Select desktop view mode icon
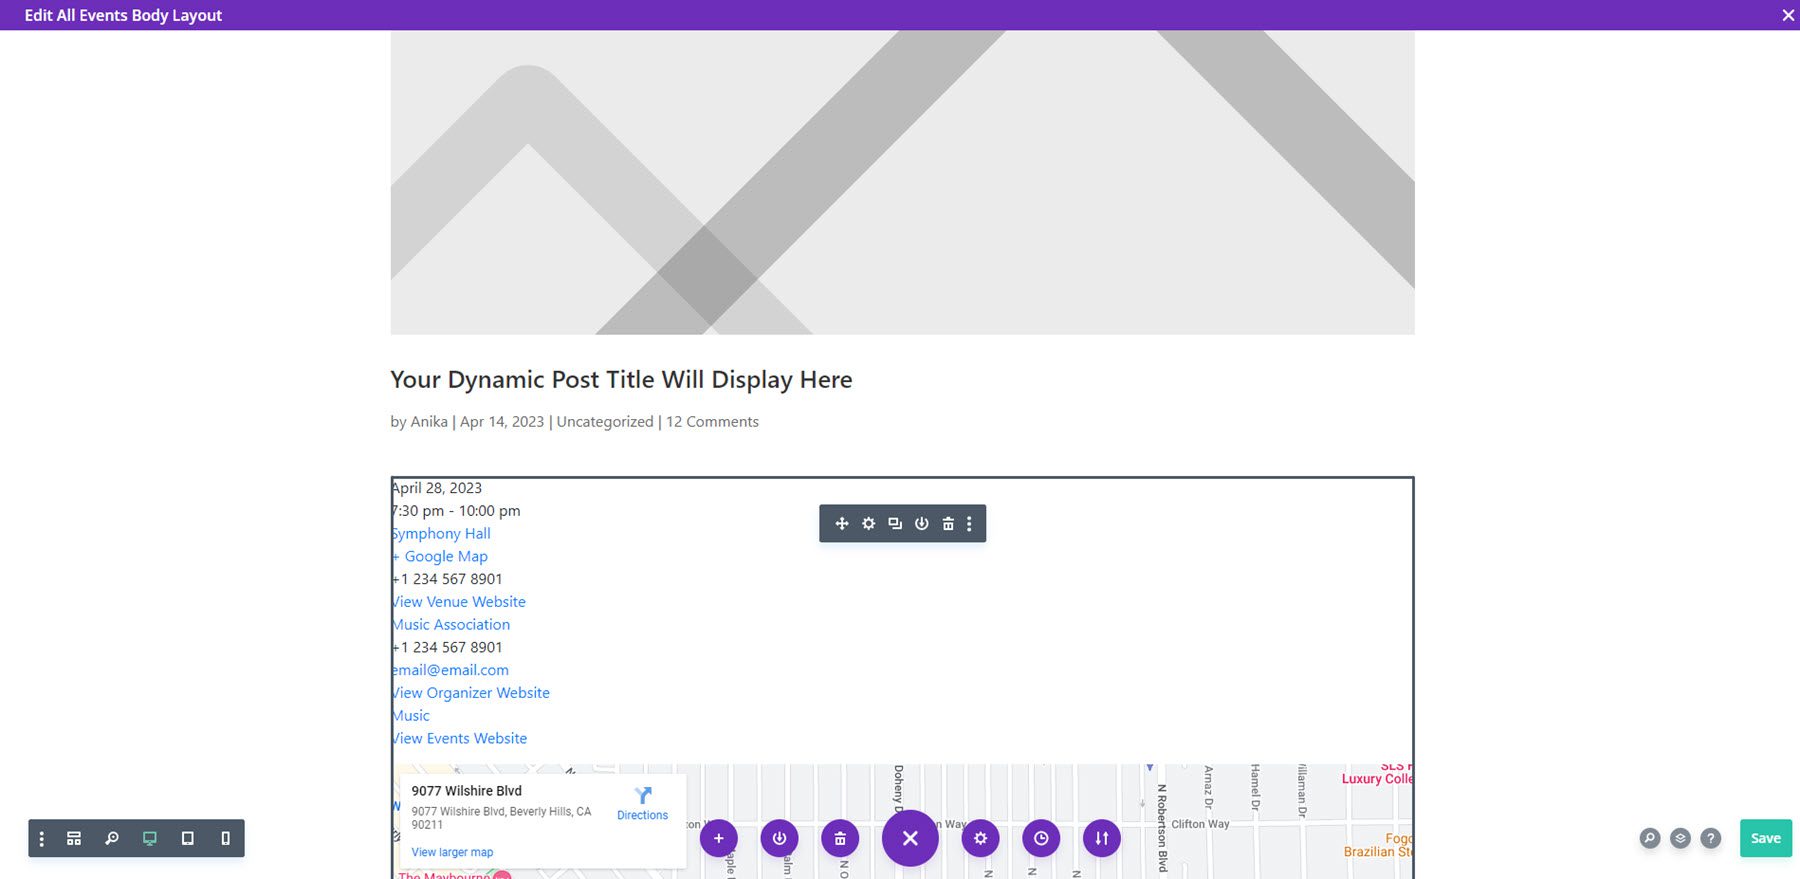 [x=150, y=839]
